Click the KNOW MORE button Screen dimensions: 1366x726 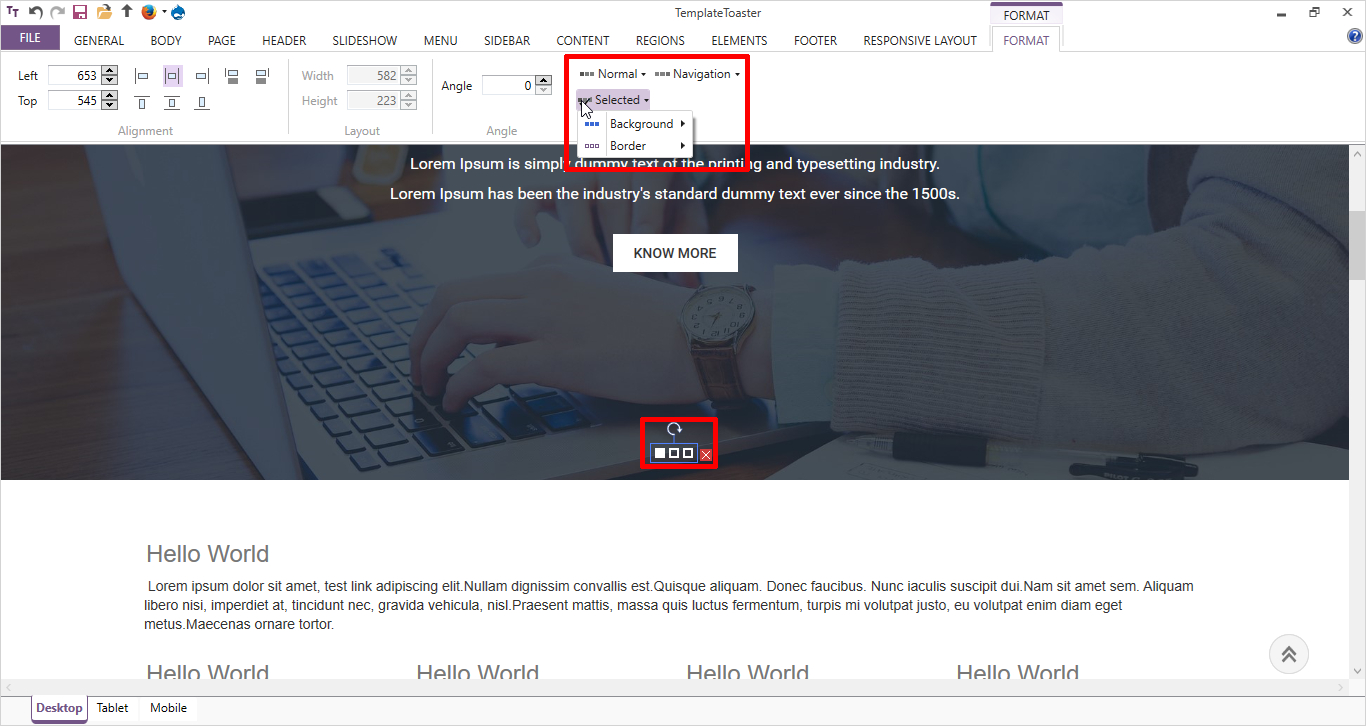pyautogui.click(x=675, y=253)
